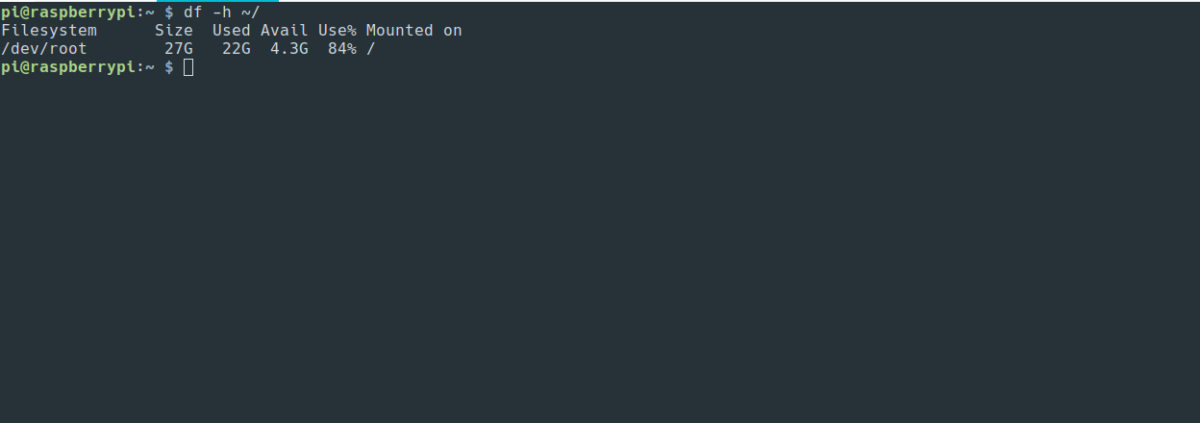Click the Use% column header

tap(337, 30)
